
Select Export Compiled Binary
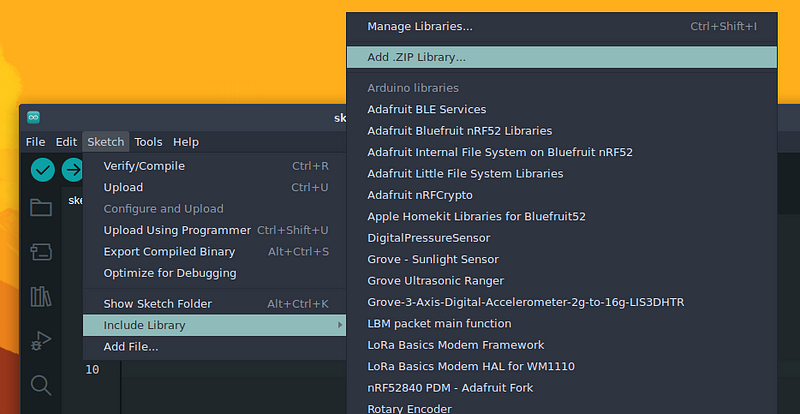[x=214, y=252]
